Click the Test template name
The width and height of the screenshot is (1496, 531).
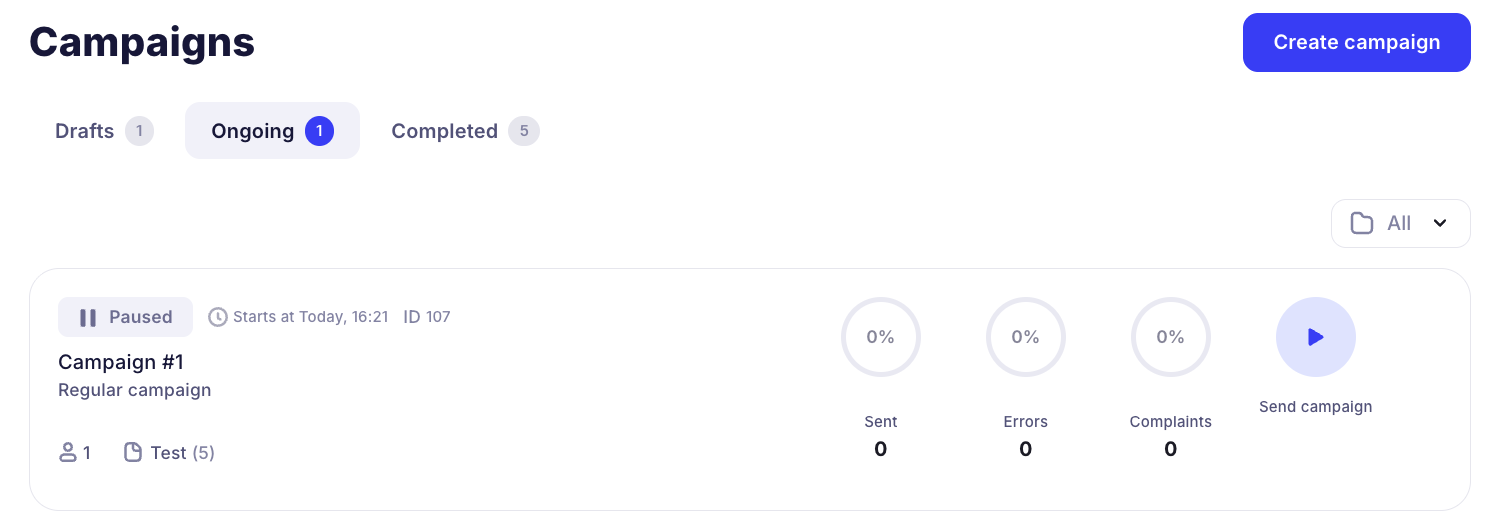[168, 453]
